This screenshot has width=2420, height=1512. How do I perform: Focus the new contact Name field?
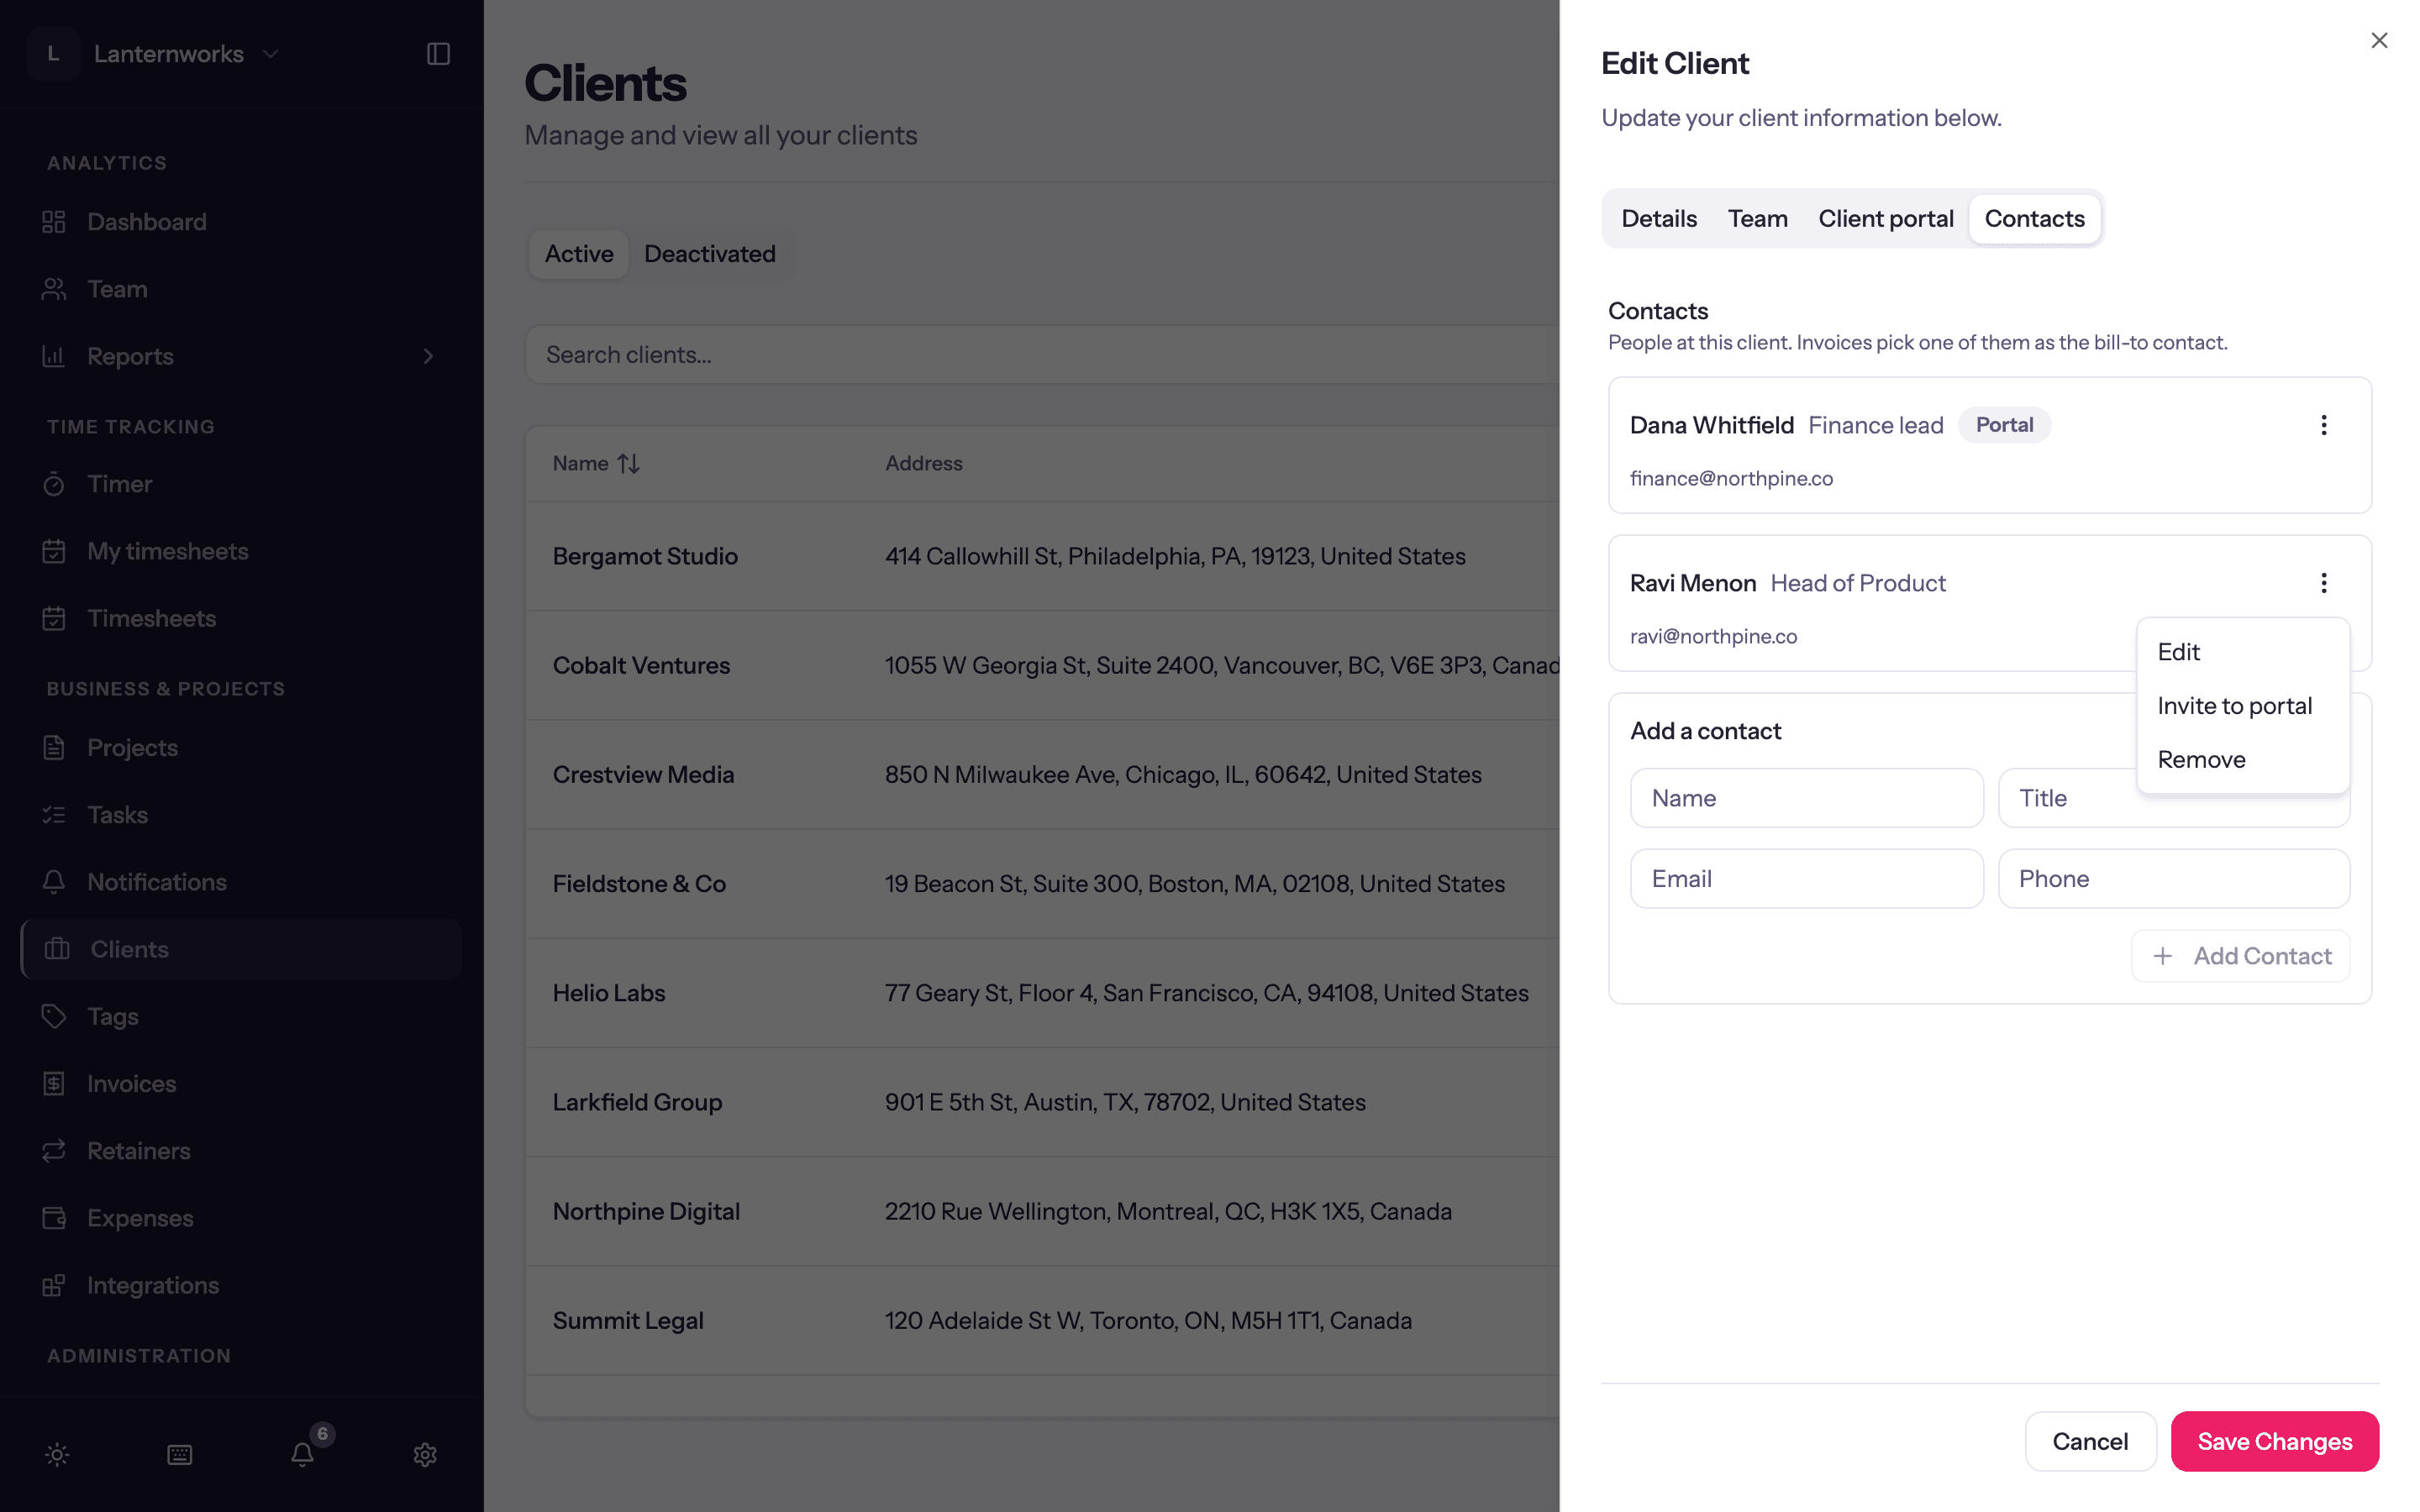click(x=1806, y=798)
